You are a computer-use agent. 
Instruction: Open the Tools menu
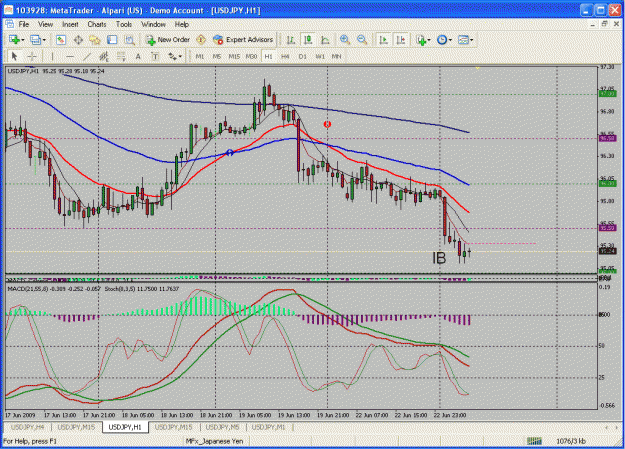(124, 24)
